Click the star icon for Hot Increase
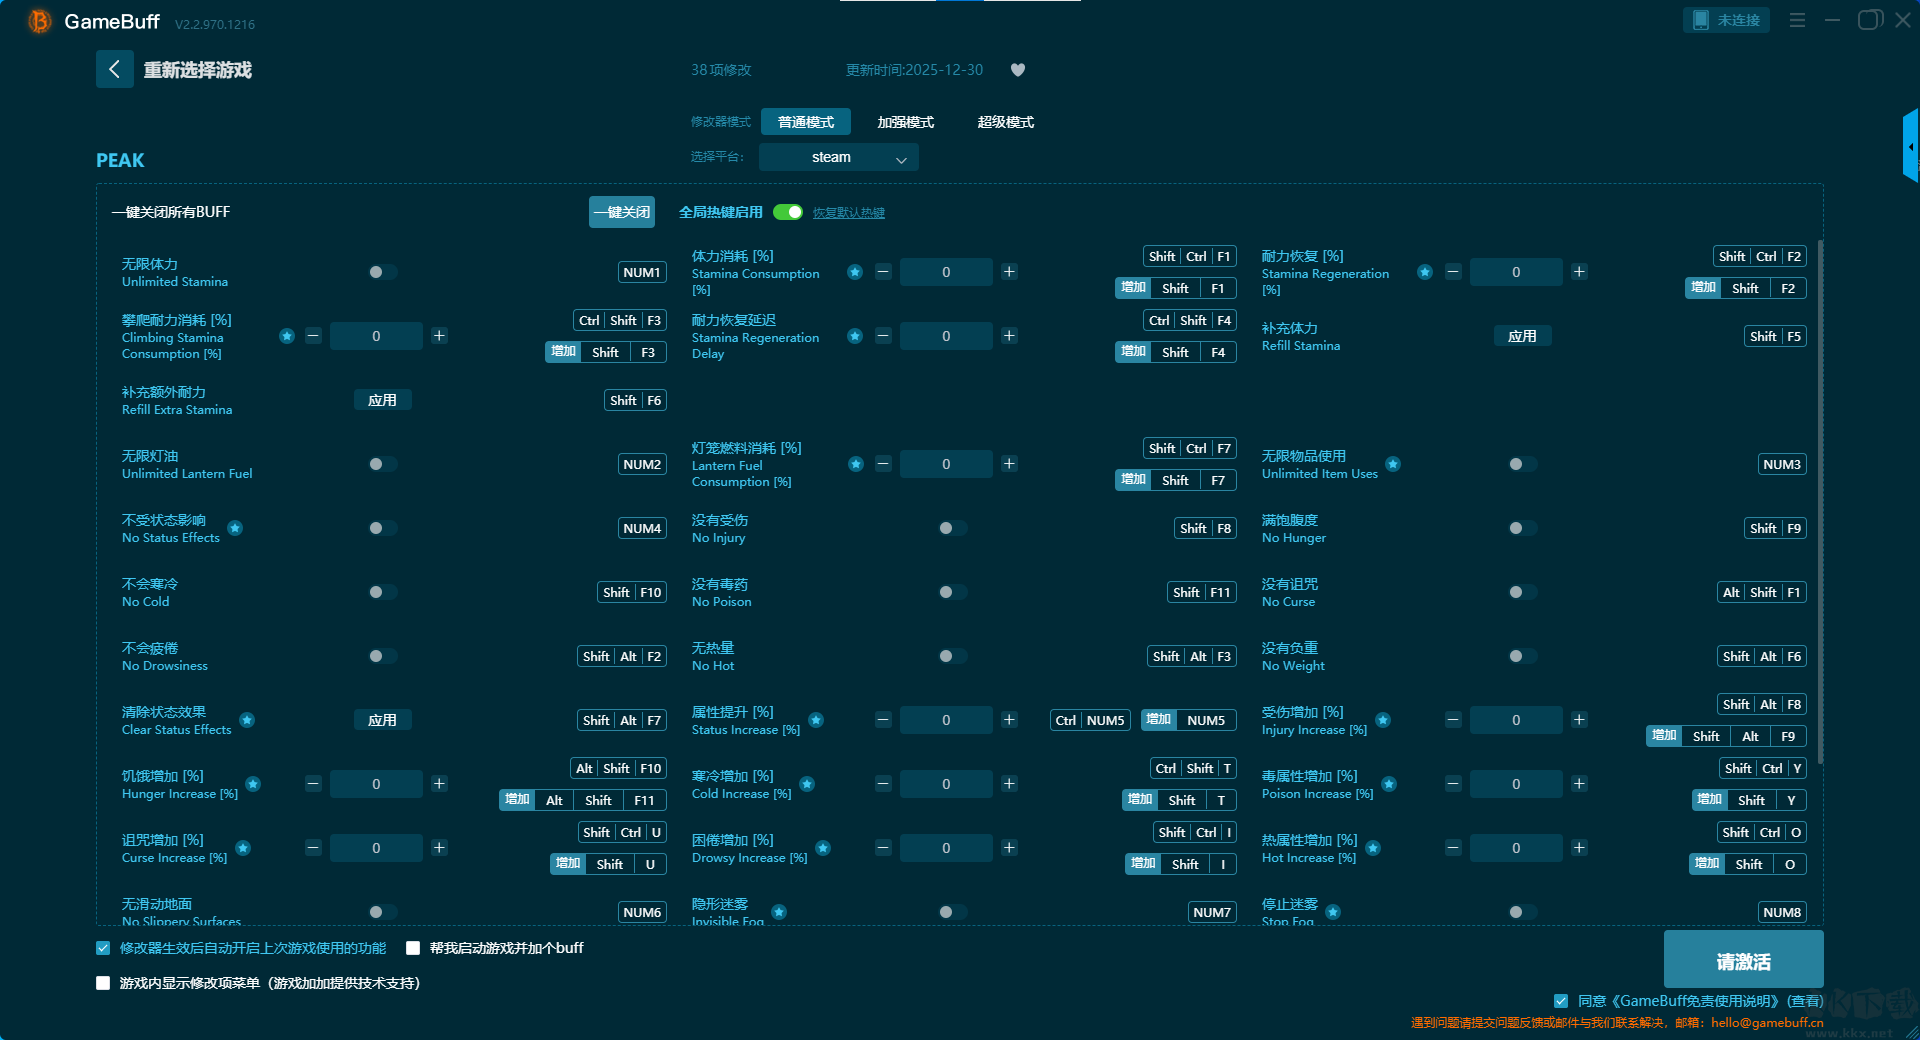Viewport: 1920px width, 1040px height. pyautogui.click(x=1373, y=848)
